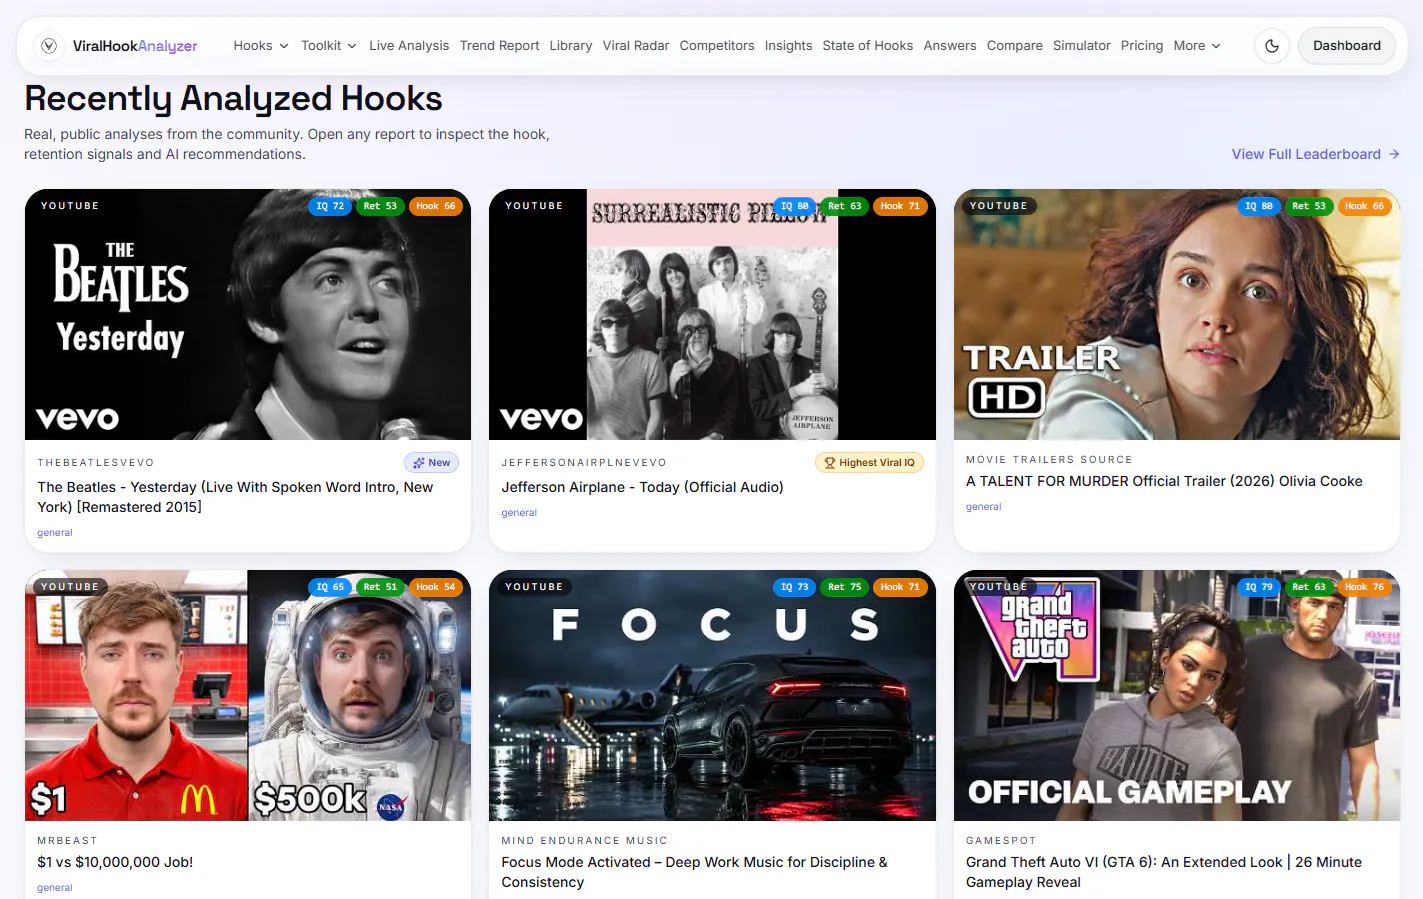Select the Compare nav link
The width and height of the screenshot is (1423, 899).
(1015, 46)
